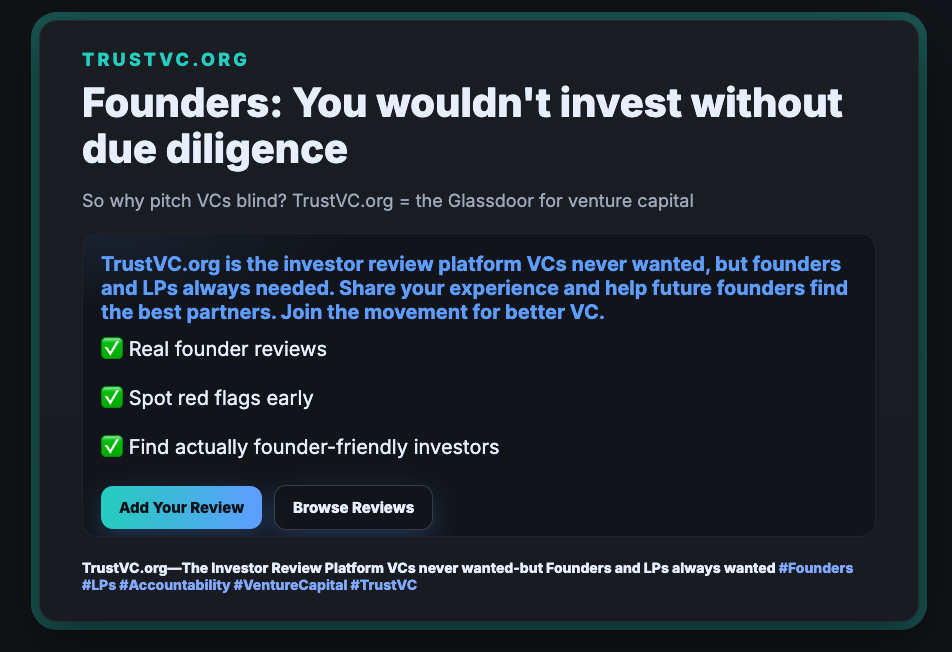Open the #VentureCapital hashtag
Image resolution: width=952 pixels, height=652 pixels.
[290, 585]
